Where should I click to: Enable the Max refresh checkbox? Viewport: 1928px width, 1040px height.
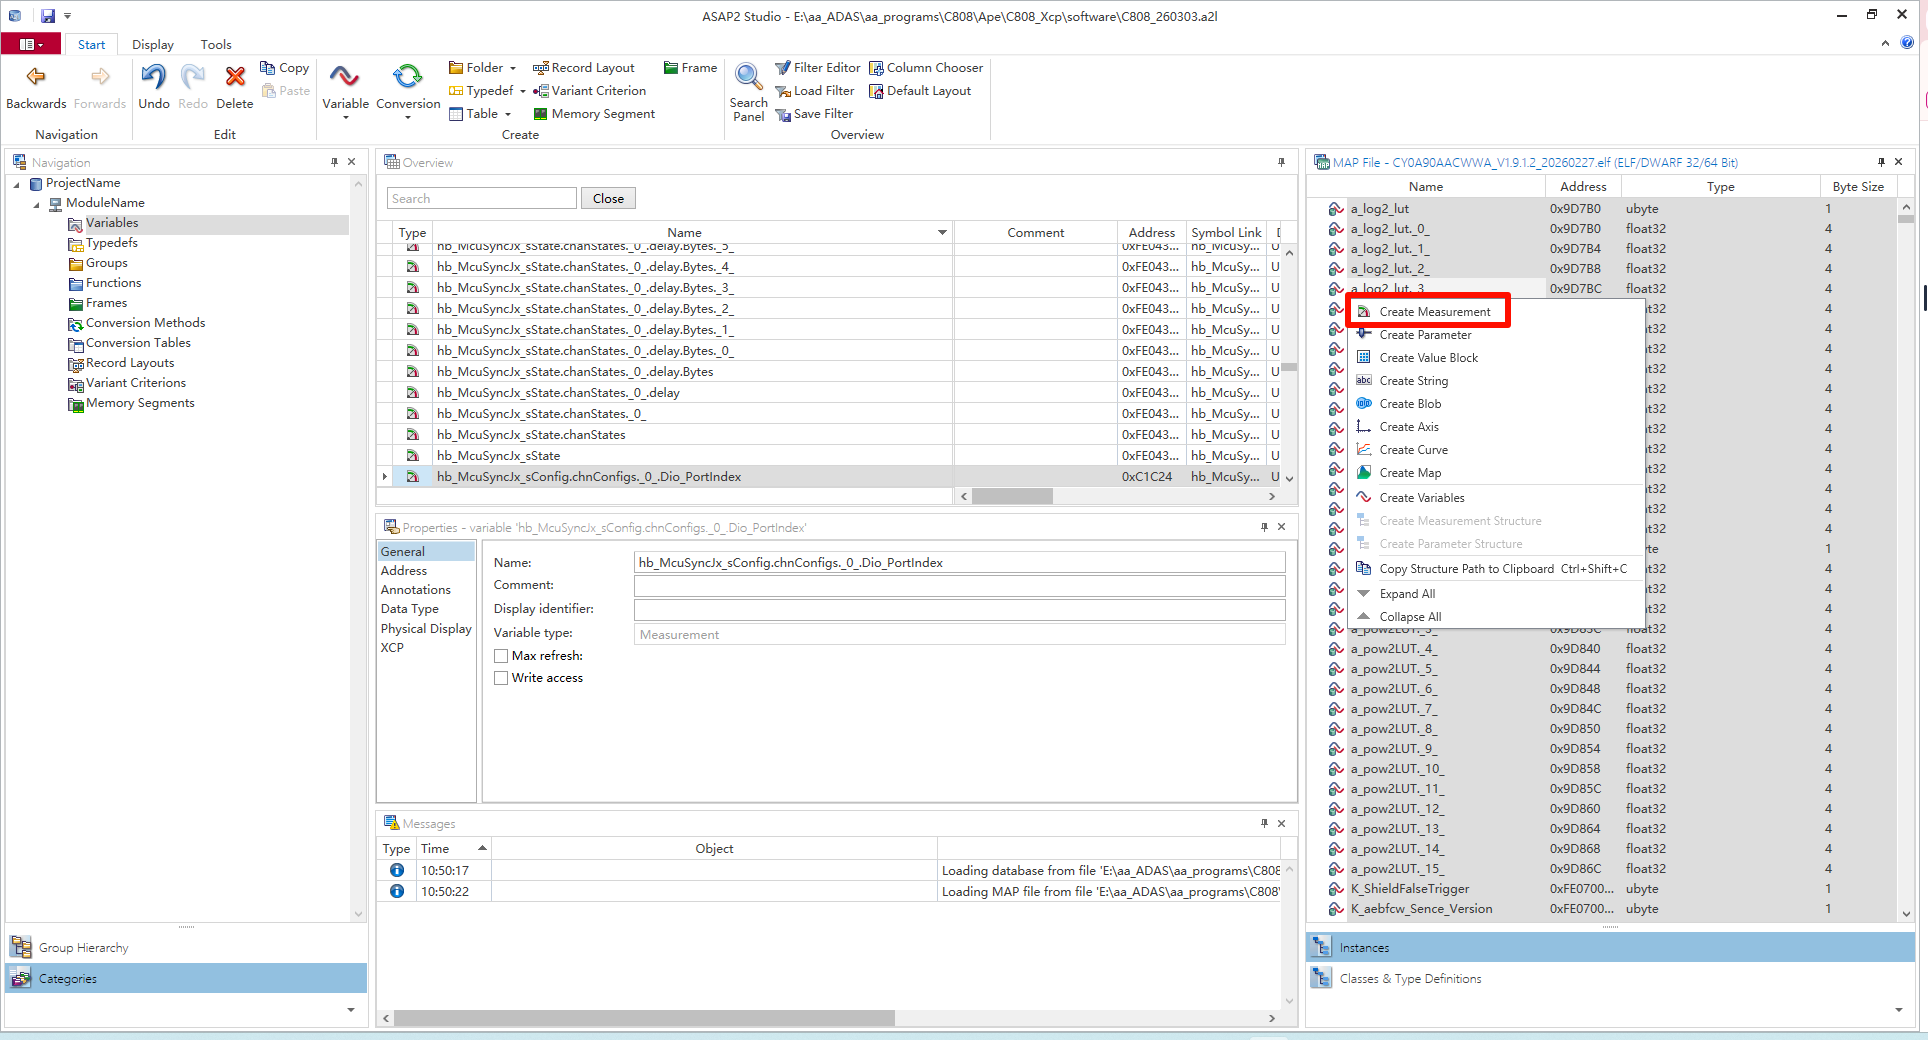click(x=501, y=656)
